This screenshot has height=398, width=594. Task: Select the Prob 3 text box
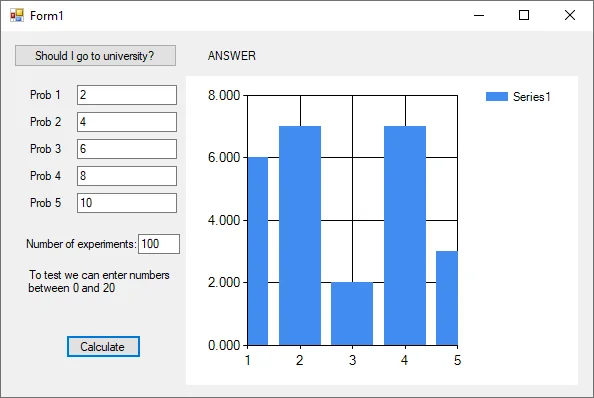(x=127, y=149)
